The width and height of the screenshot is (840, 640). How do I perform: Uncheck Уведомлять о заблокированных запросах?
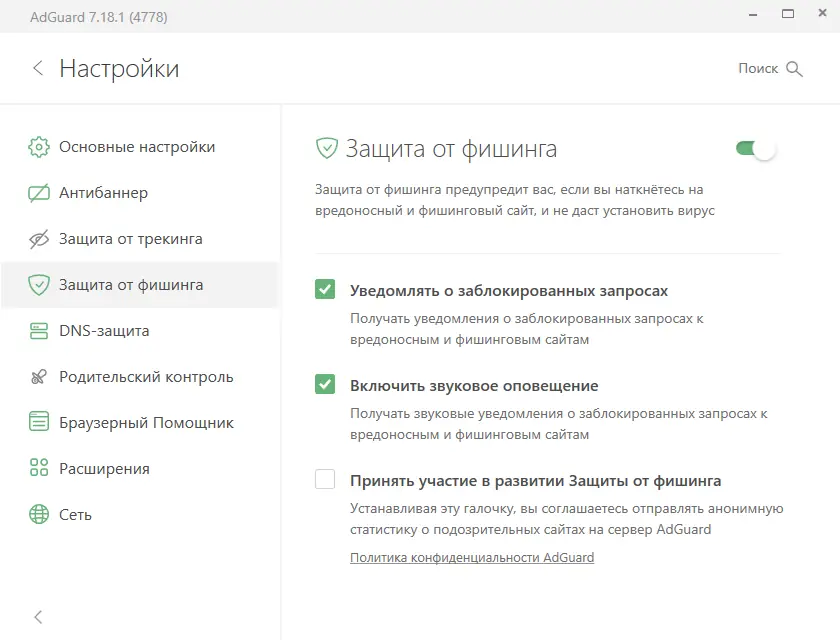(325, 290)
